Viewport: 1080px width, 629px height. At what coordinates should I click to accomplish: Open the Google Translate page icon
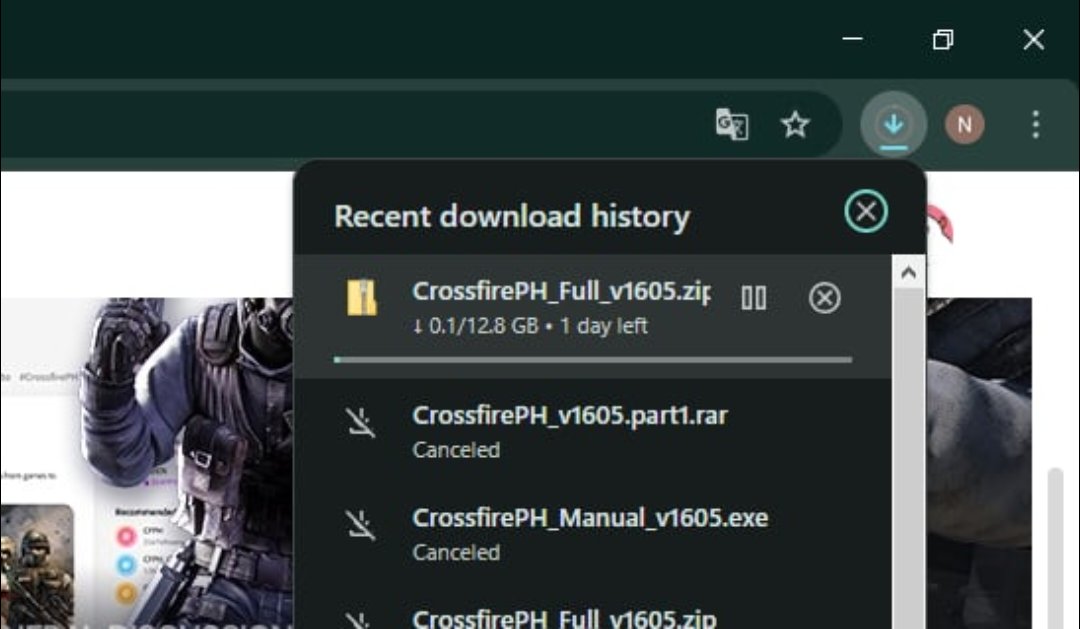(732, 125)
